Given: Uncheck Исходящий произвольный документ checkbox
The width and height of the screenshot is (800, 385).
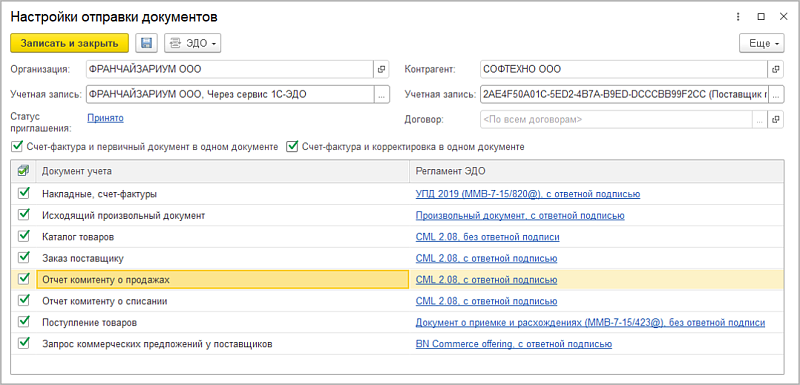Looking at the screenshot, I should point(23,215).
